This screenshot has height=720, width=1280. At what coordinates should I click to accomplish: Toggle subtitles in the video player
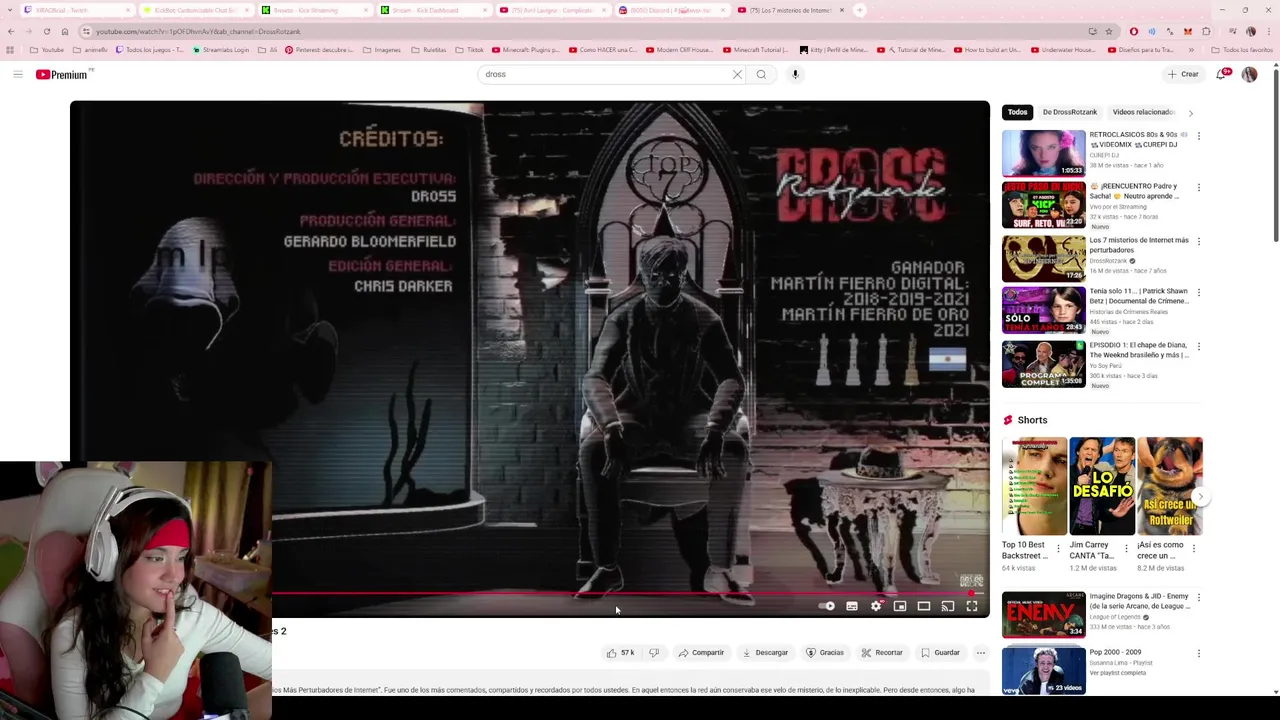pyautogui.click(x=852, y=606)
